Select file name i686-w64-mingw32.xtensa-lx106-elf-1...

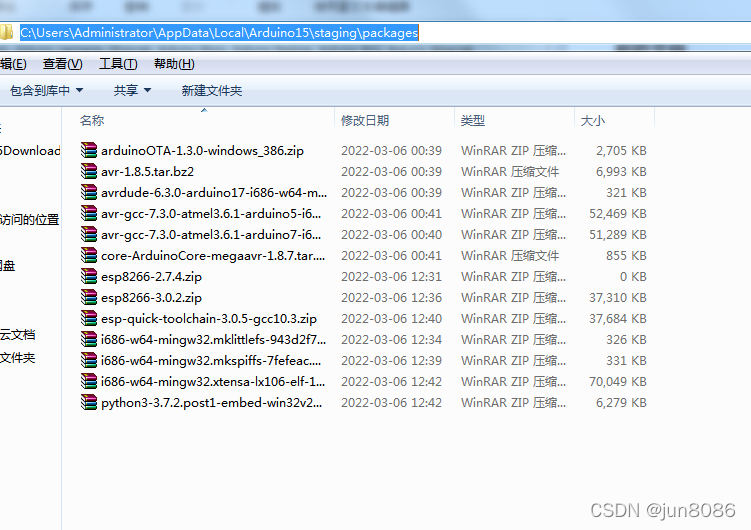coord(213,382)
